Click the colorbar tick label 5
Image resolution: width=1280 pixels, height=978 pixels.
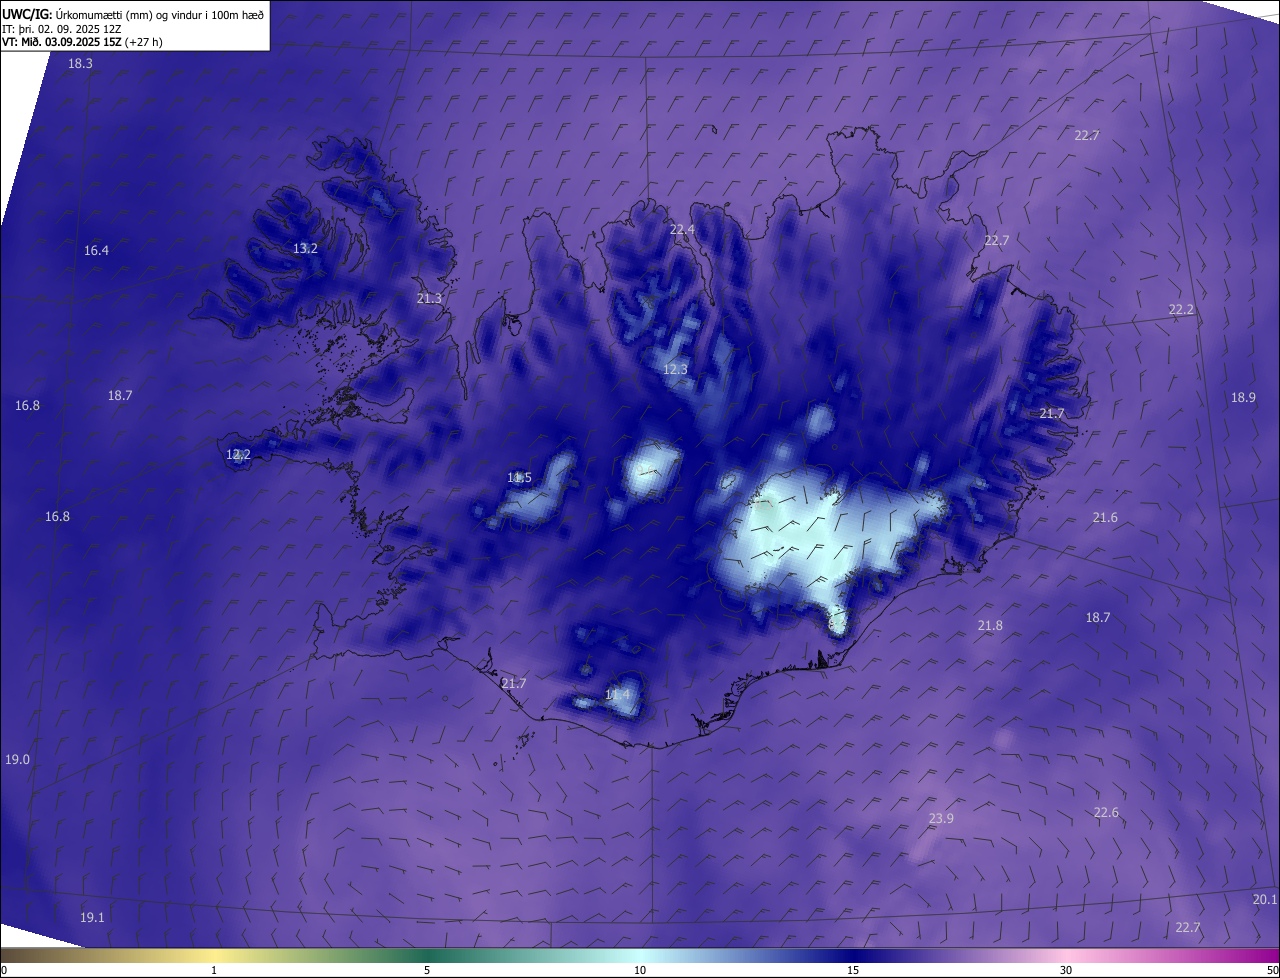pos(427,970)
